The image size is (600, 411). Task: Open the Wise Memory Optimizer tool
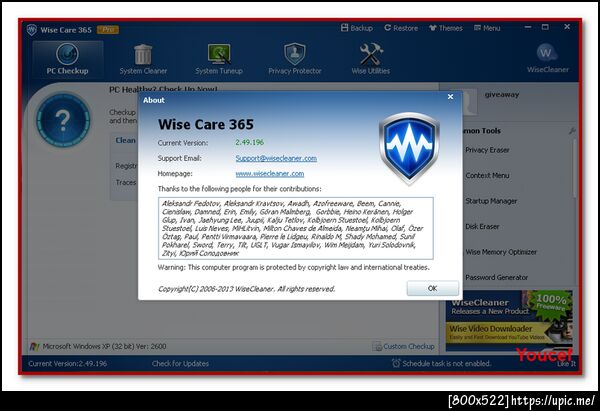coord(501,252)
